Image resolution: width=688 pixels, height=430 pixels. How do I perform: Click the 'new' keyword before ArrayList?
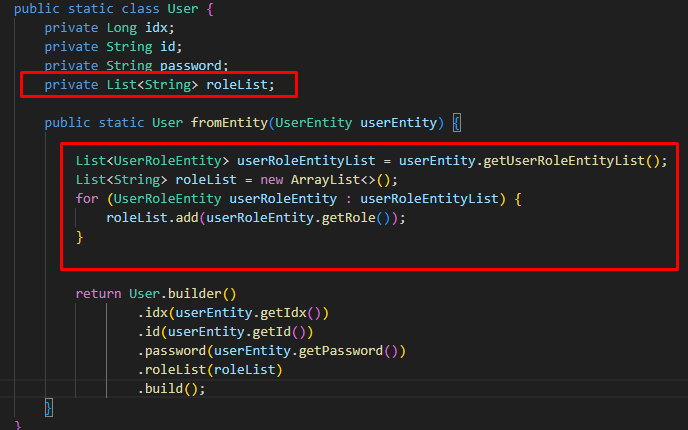point(272,179)
